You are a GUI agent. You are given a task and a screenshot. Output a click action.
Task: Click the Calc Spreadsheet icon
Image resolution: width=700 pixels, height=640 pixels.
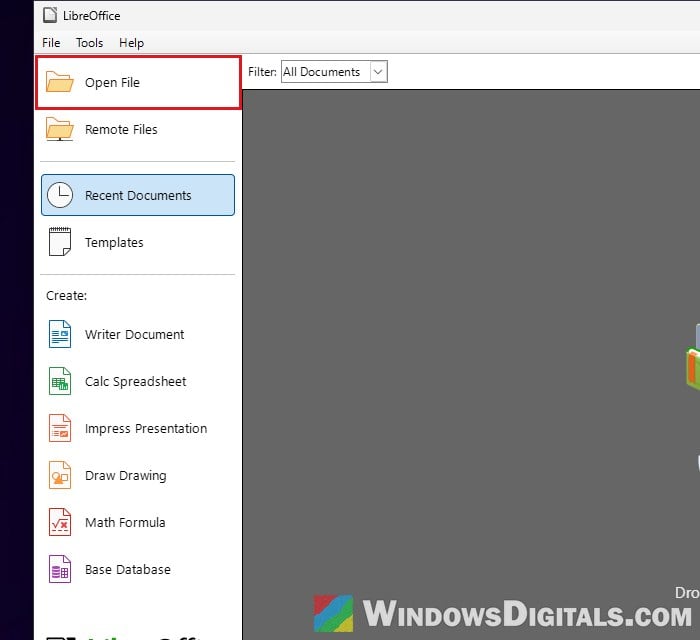(x=60, y=381)
